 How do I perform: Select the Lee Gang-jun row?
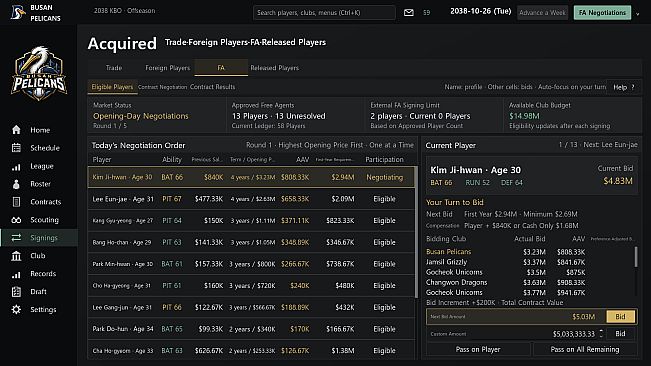(x=251, y=307)
